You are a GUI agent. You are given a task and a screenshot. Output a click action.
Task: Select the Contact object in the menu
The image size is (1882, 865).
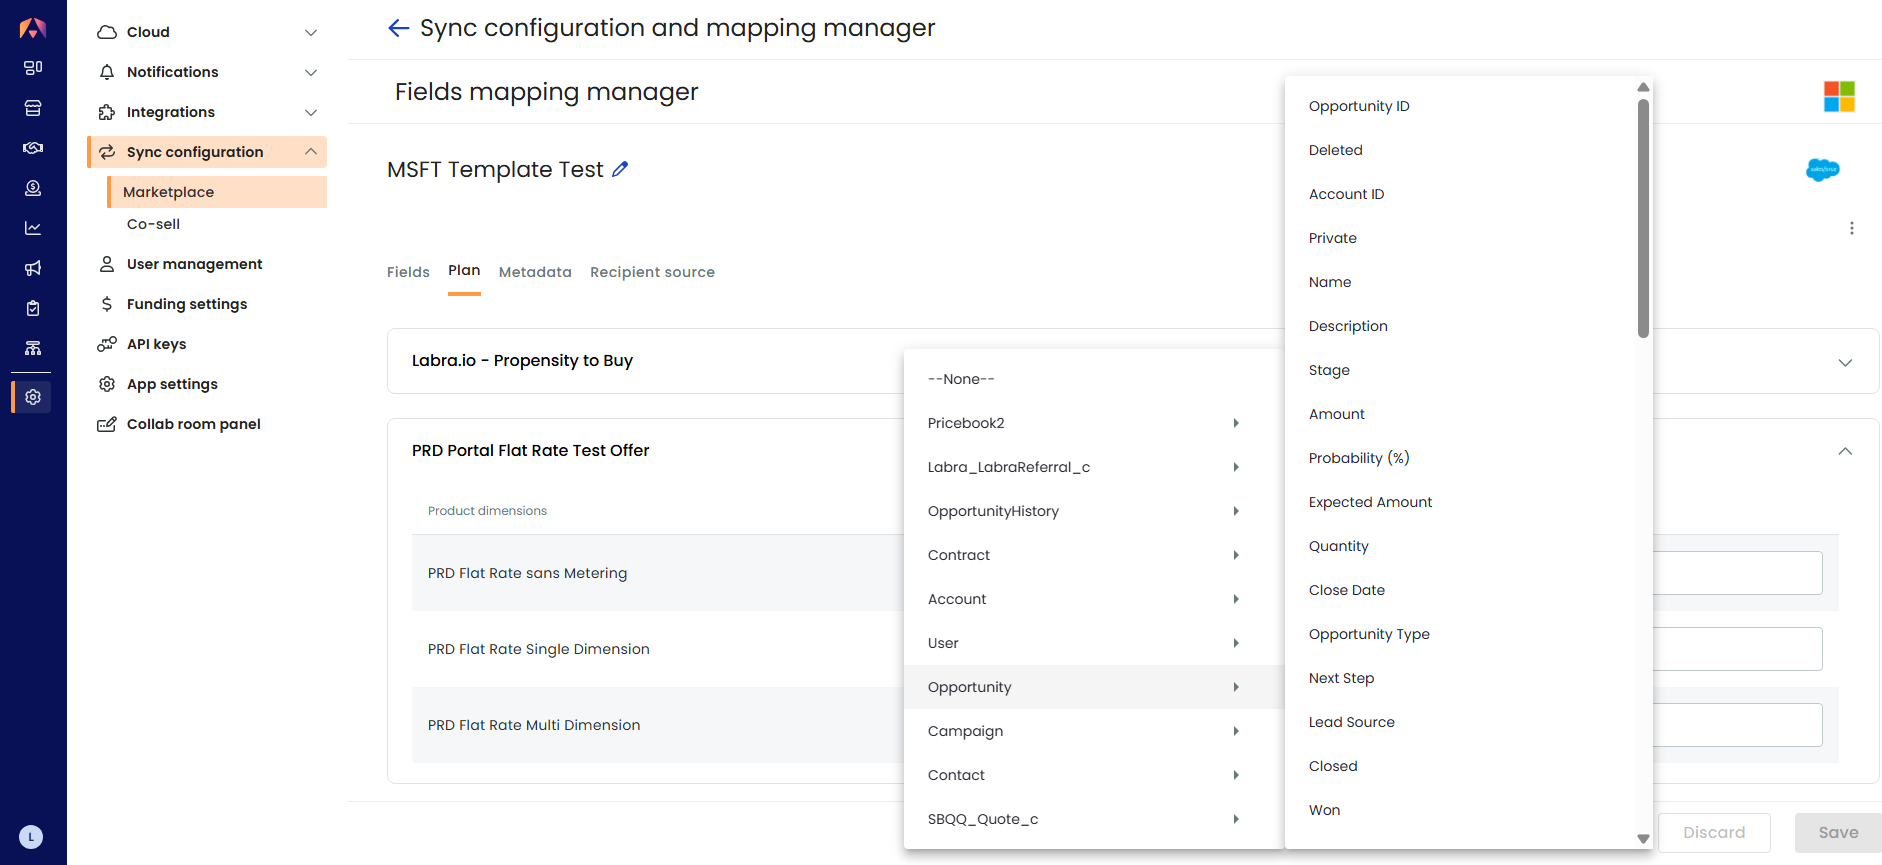[1094, 775]
